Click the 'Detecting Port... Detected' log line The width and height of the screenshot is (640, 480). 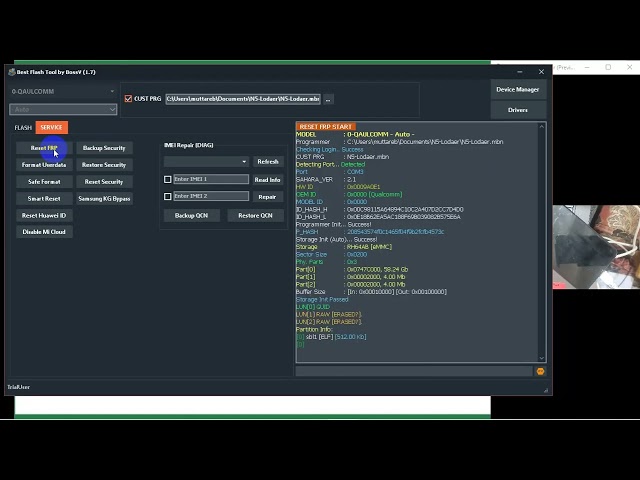[x=330, y=164]
